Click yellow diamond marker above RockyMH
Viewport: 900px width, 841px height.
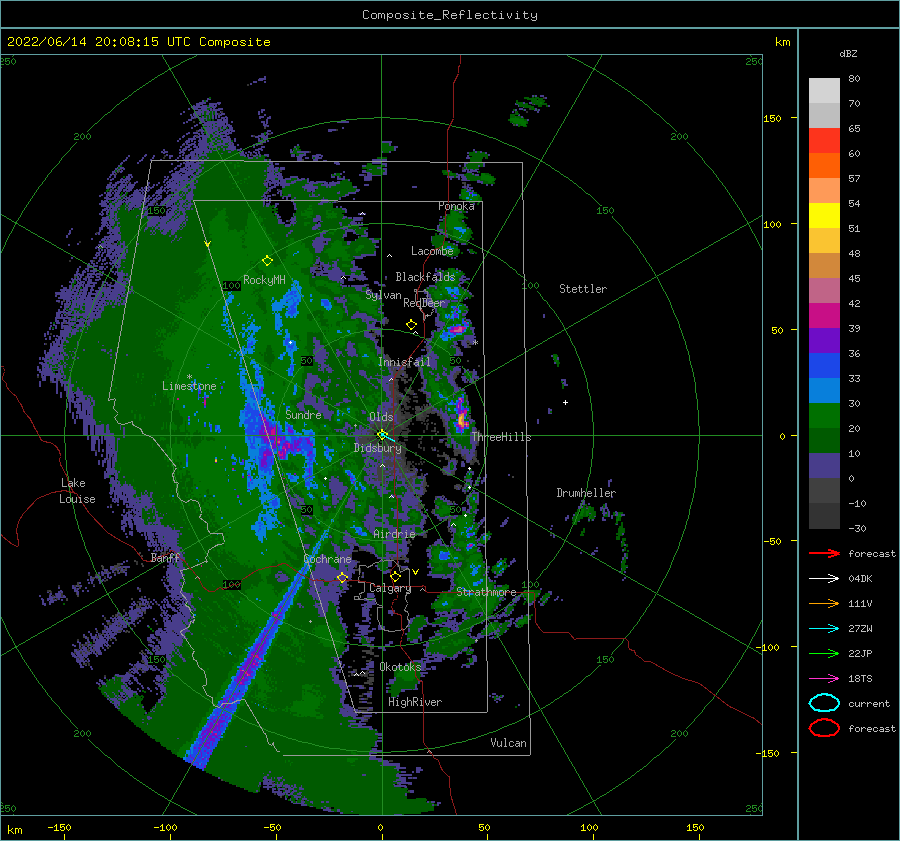(267, 261)
